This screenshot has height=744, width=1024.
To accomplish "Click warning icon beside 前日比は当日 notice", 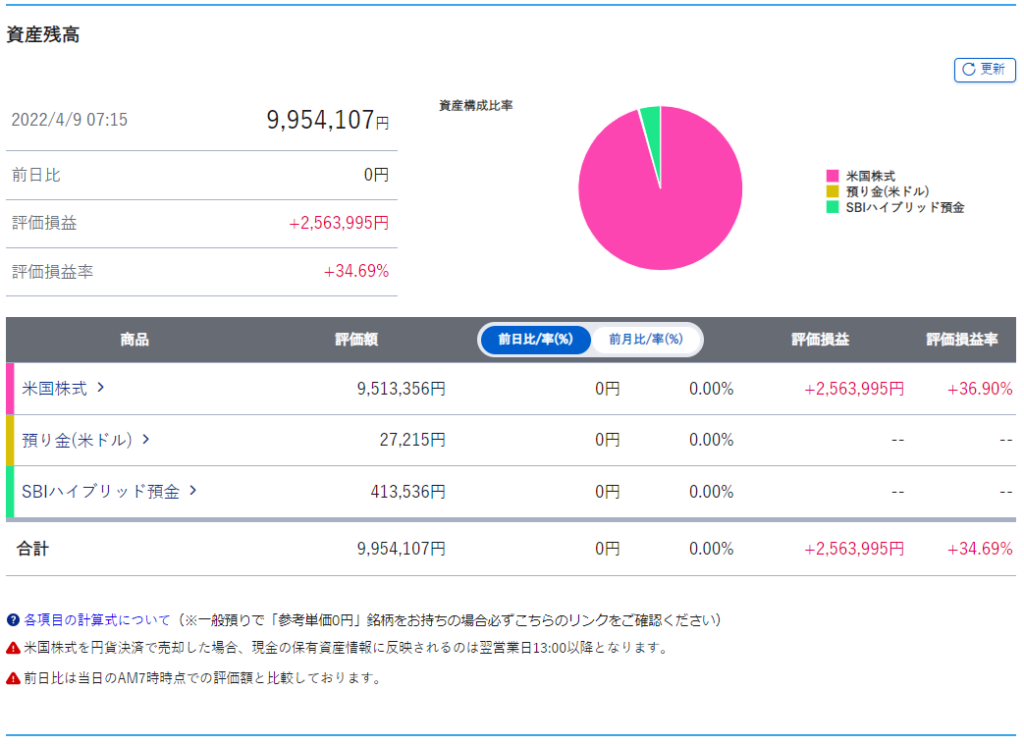I will (13, 678).
